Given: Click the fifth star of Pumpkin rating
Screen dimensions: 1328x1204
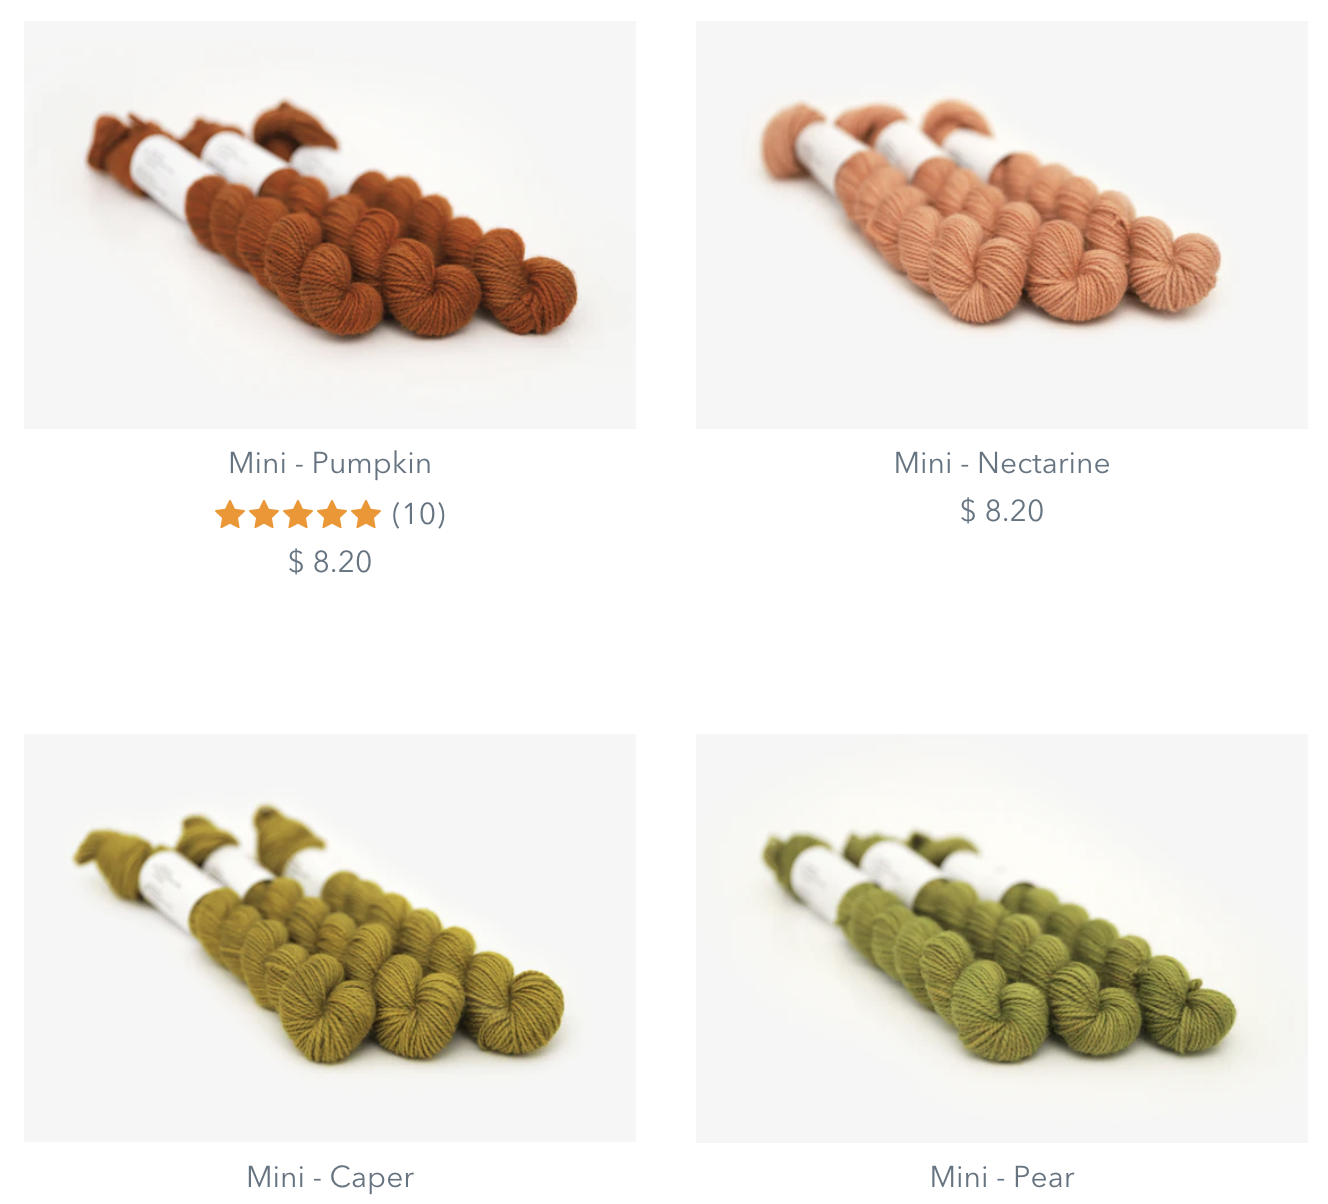Looking at the screenshot, I should 366,514.
